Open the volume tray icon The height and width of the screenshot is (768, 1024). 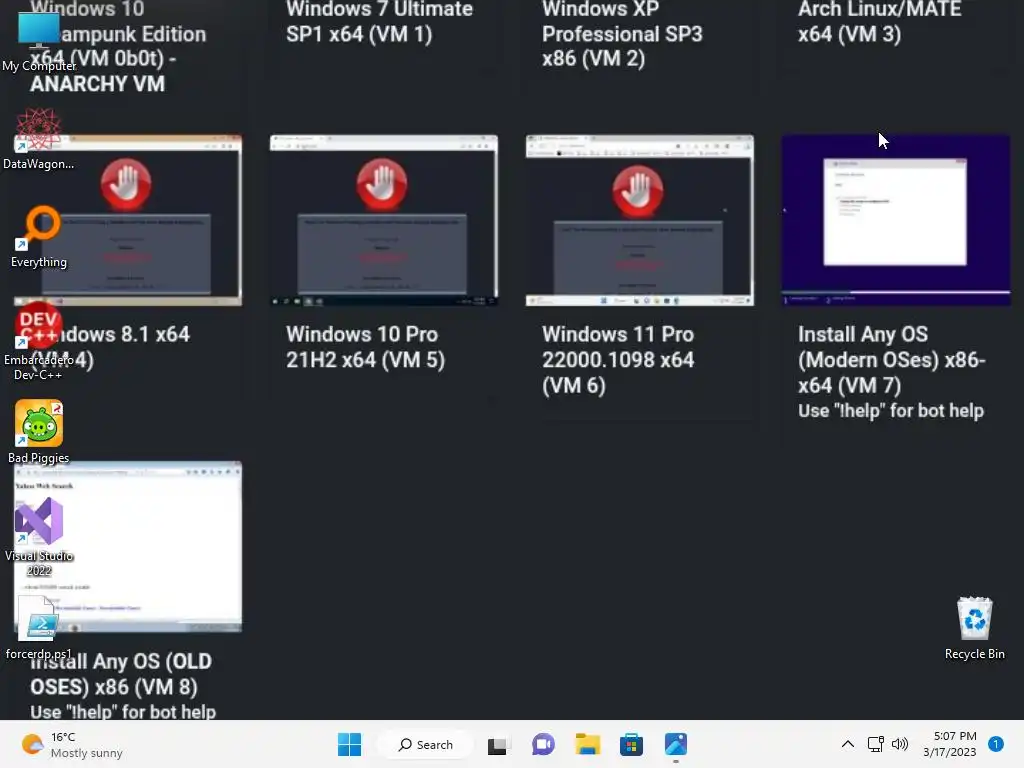[900, 744]
